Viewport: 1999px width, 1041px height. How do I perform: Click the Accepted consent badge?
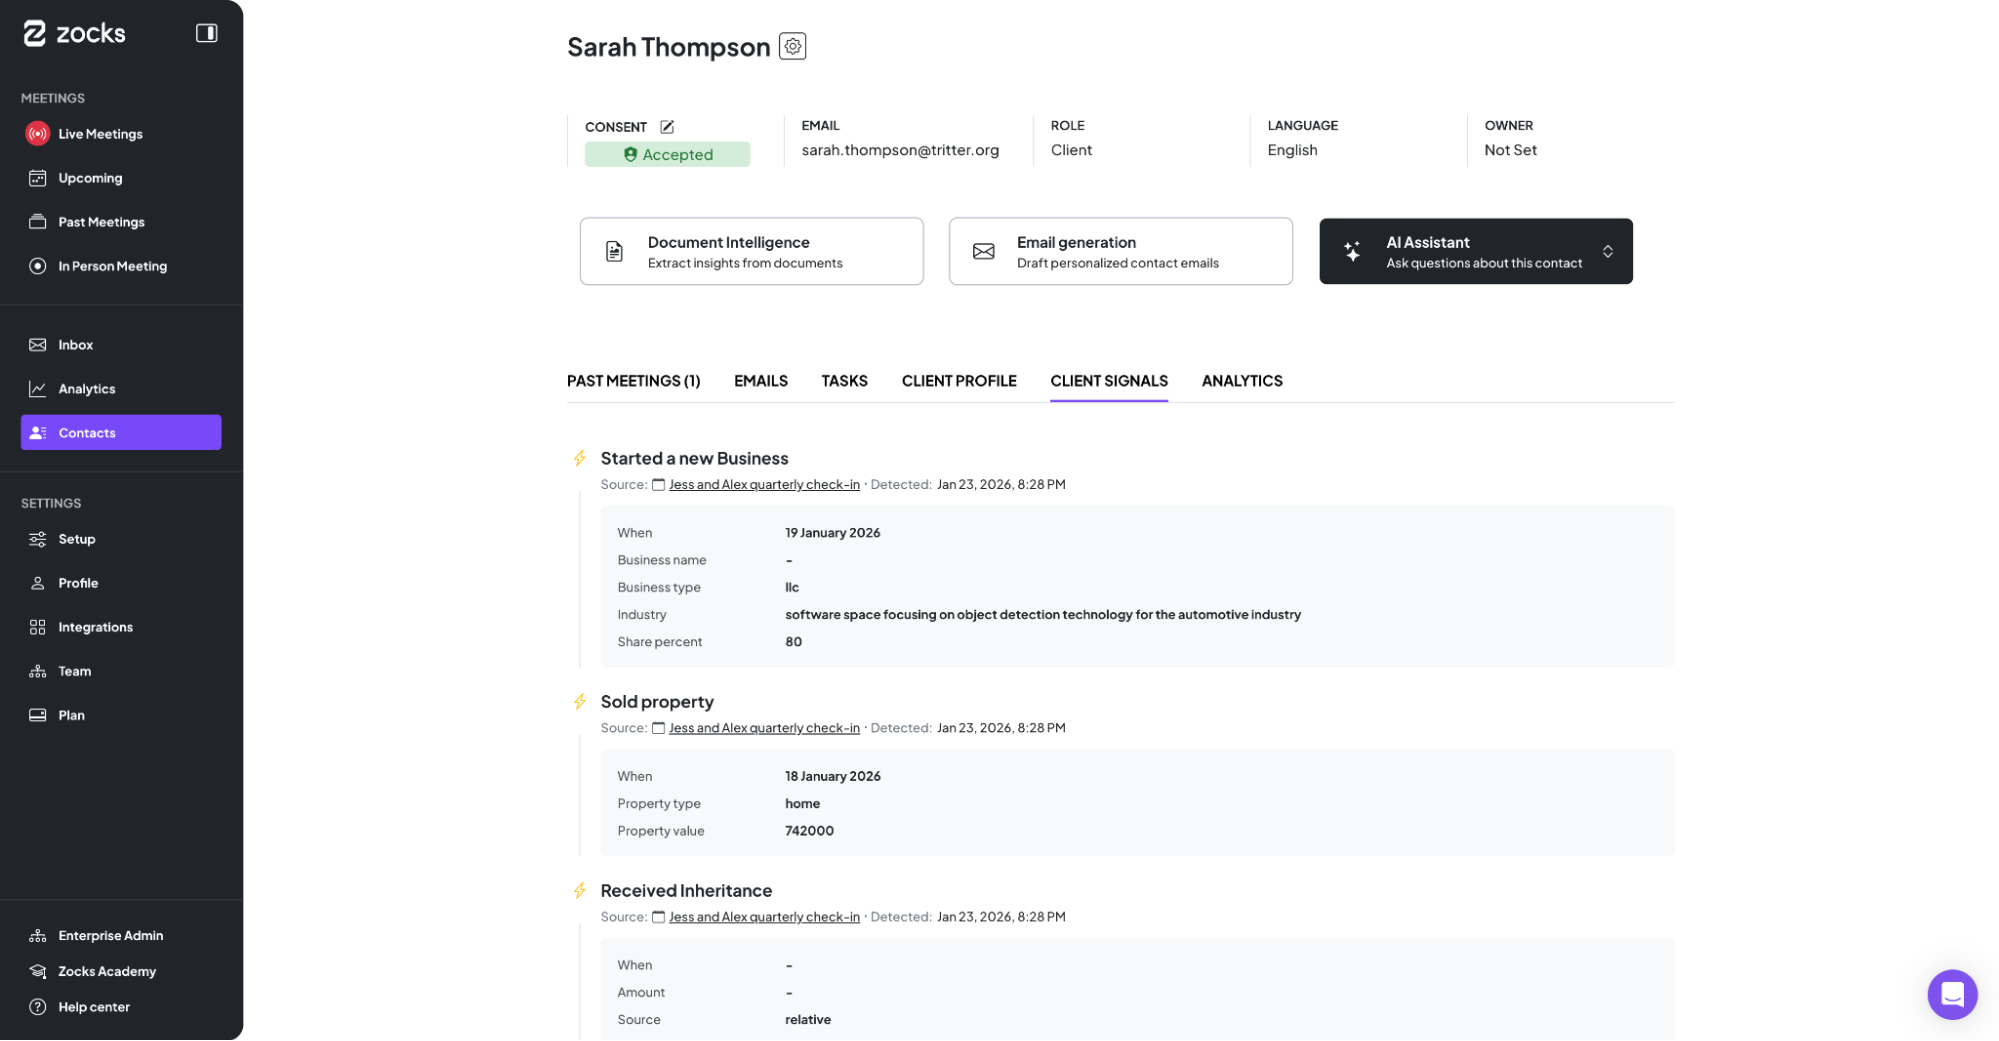point(667,155)
